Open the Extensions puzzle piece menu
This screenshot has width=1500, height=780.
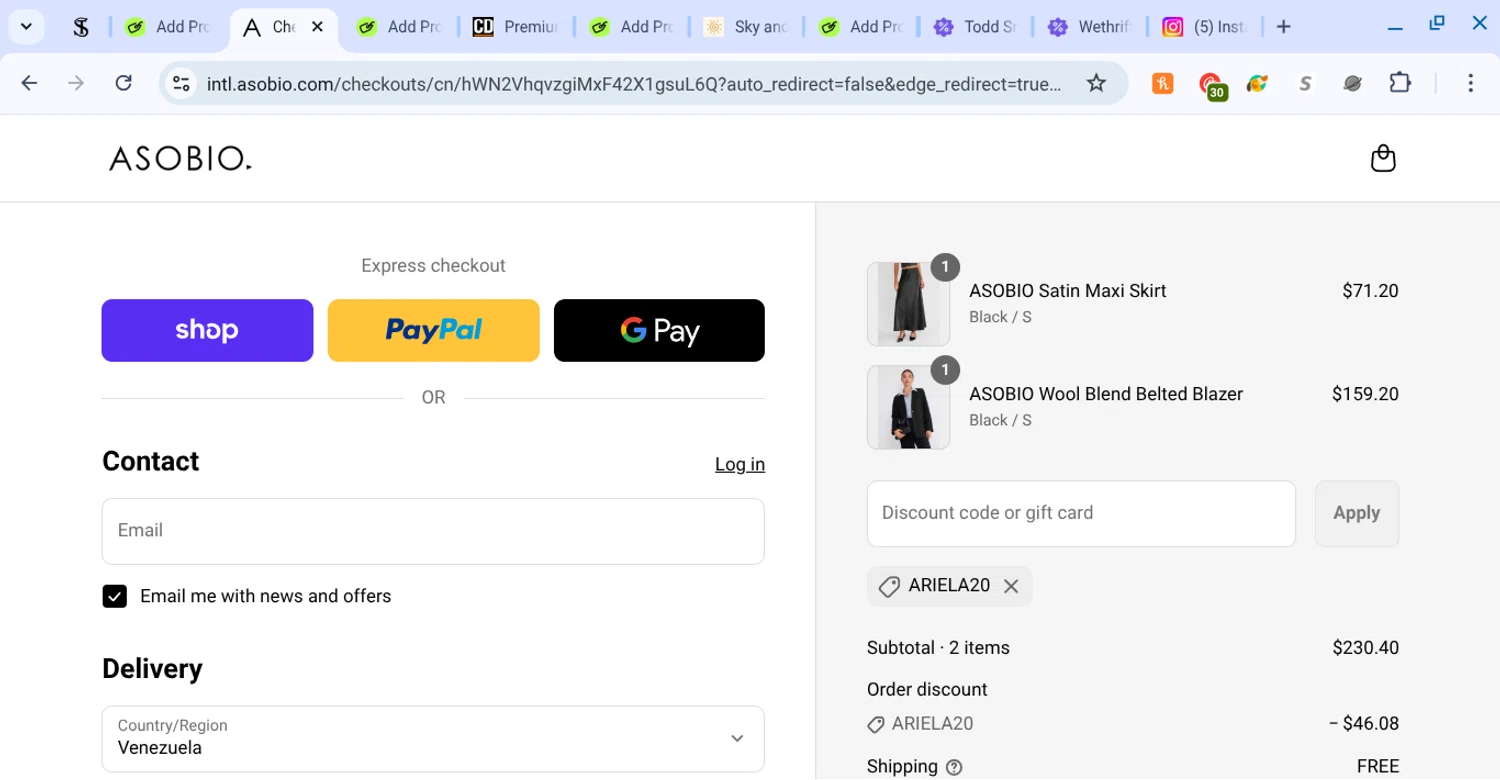click(1400, 83)
